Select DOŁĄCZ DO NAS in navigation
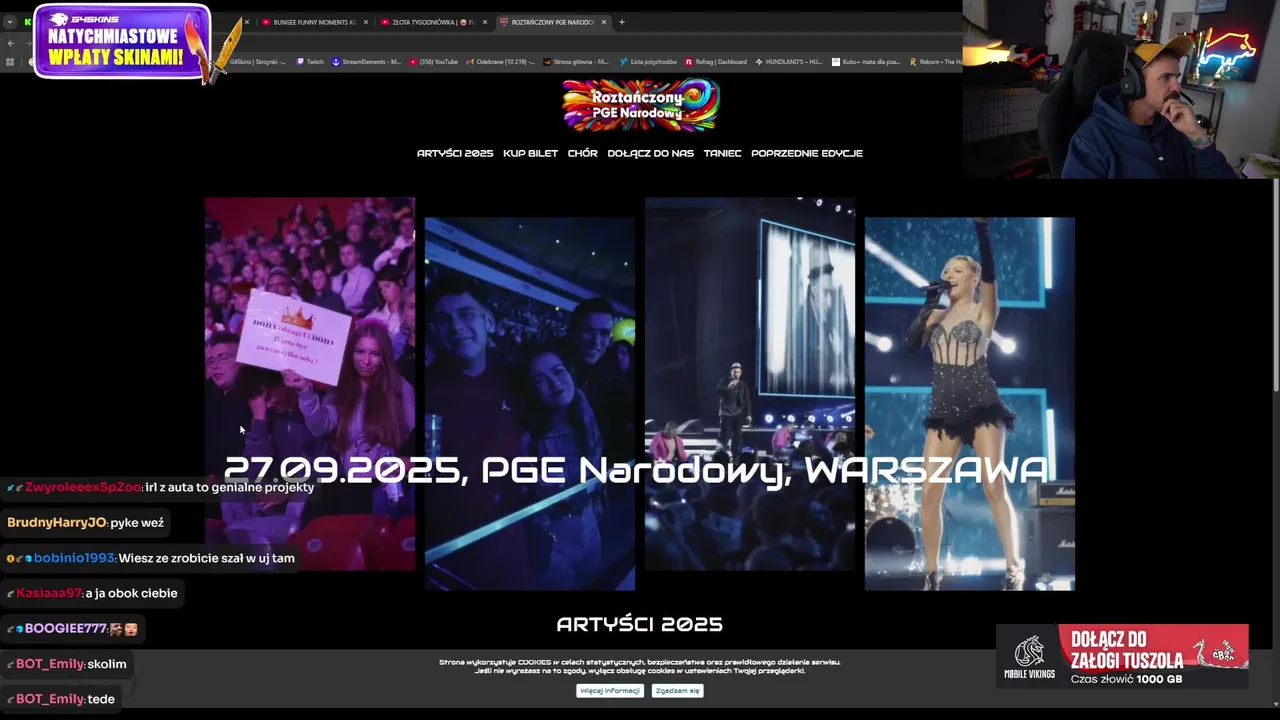 pos(650,153)
